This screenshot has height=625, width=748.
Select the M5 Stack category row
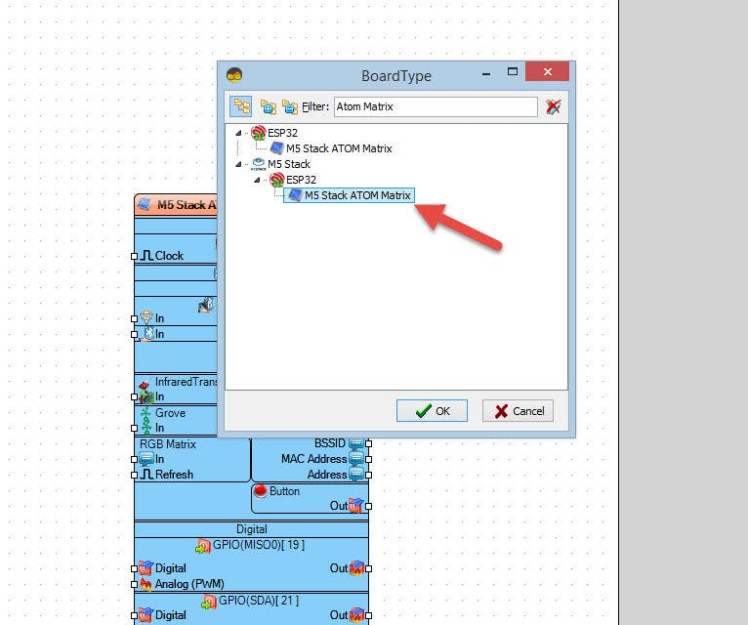[289, 164]
